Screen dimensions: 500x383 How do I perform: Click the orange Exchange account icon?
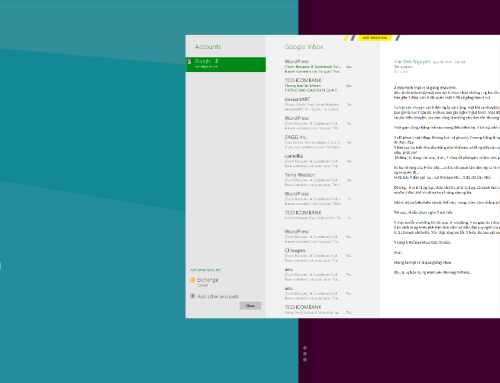pyautogui.click(x=192, y=280)
